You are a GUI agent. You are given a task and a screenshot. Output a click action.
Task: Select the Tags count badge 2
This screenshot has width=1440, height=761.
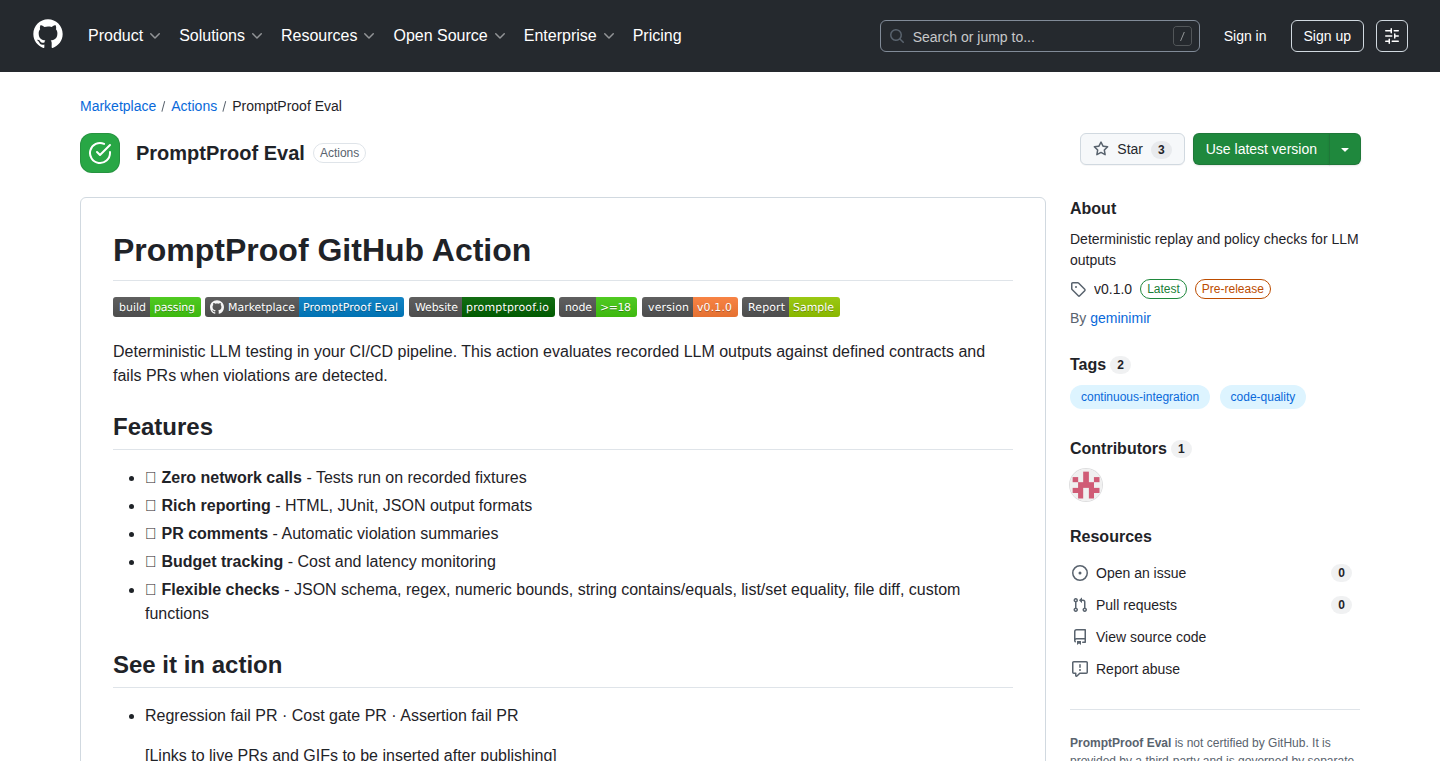pos(1121,365)
